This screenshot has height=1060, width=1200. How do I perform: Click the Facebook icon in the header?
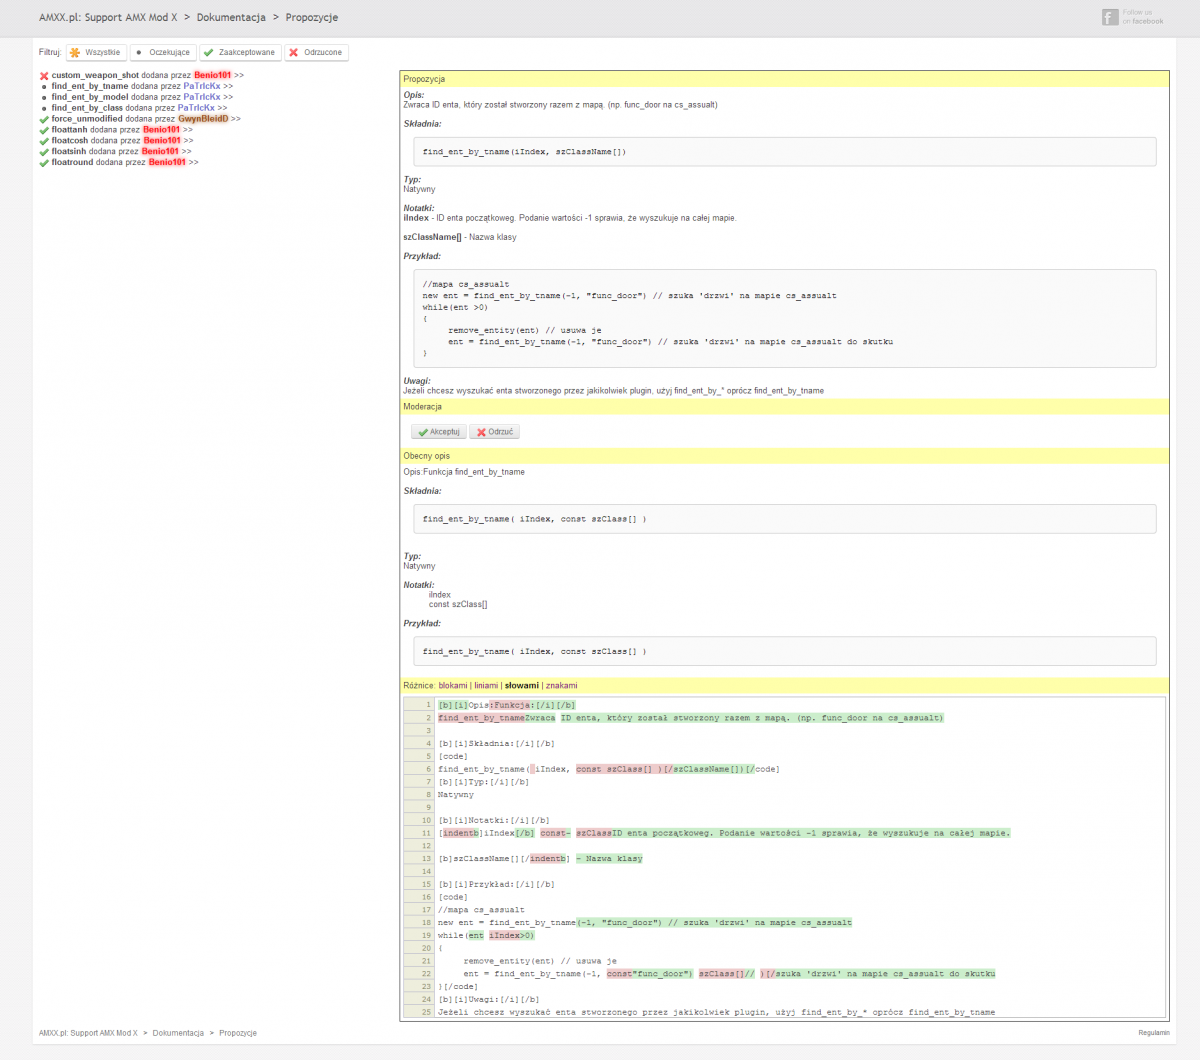click(1110, 18)
